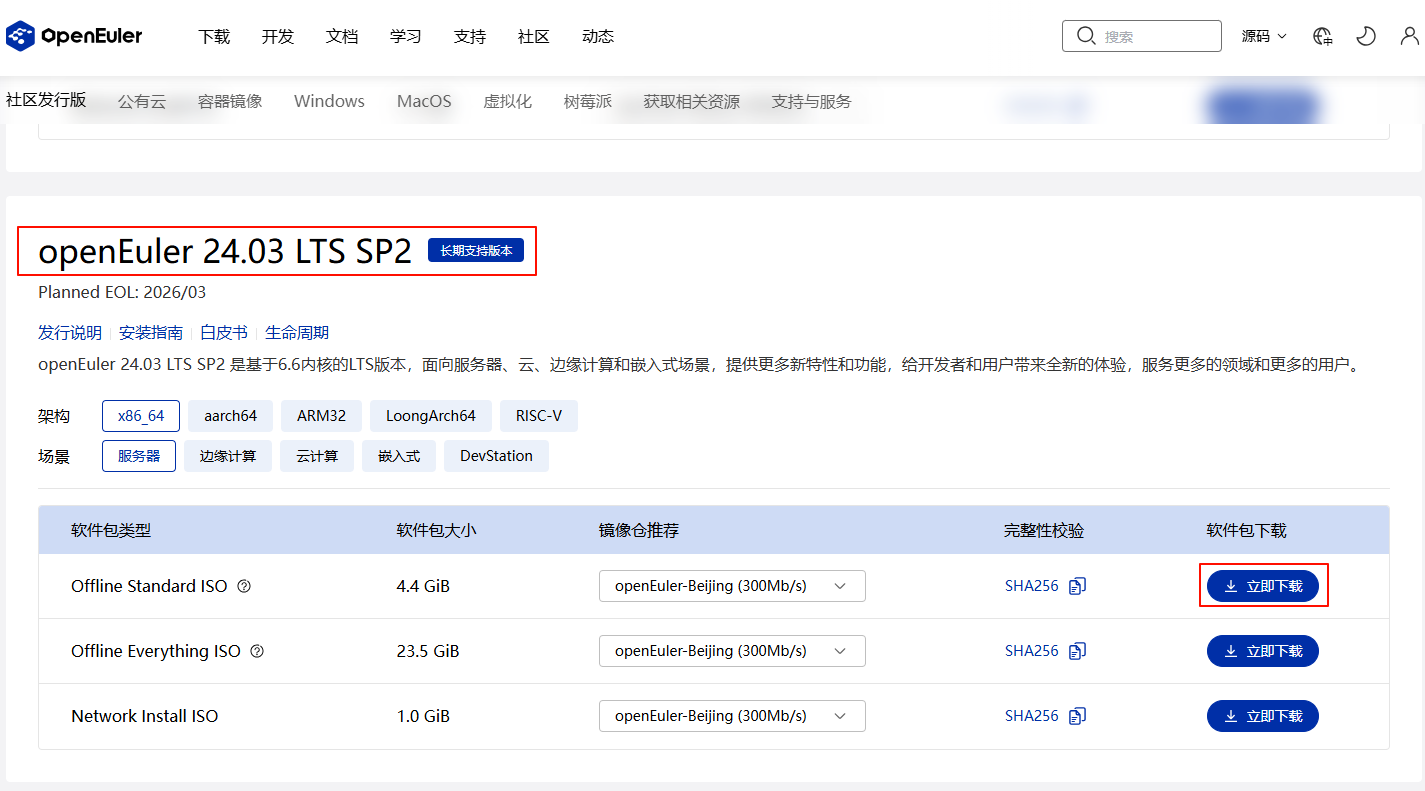Open mirror dropdown for Offline Everything ISO
Viewport: 1425px width, 791px height.
732,651
